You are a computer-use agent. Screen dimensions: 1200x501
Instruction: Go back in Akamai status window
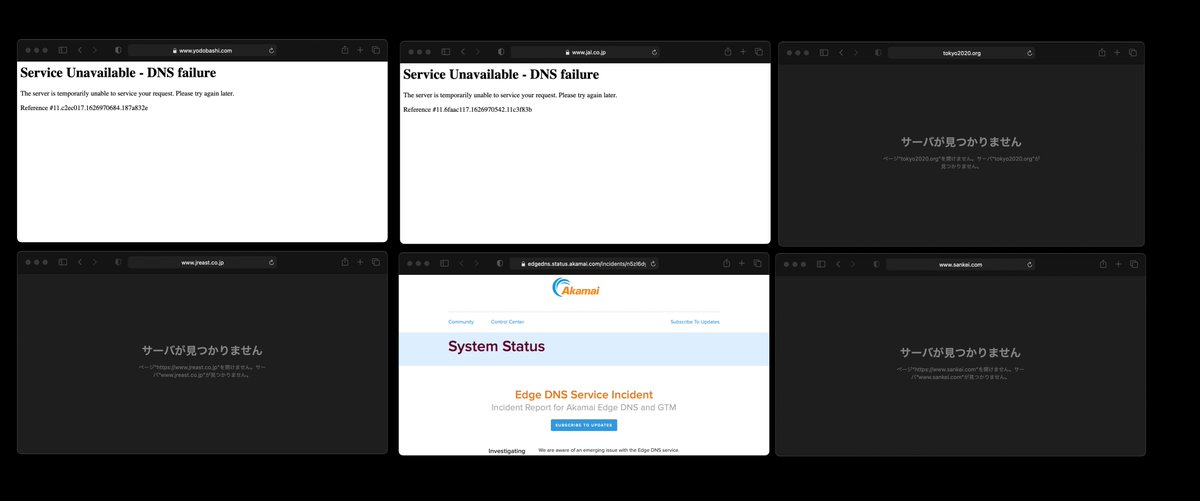click(x=462, y=263)
